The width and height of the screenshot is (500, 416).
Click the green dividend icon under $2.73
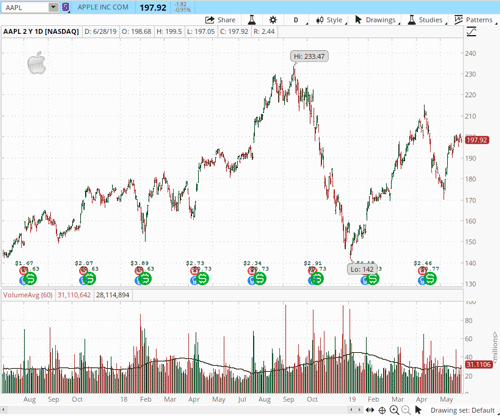[202, 278]
